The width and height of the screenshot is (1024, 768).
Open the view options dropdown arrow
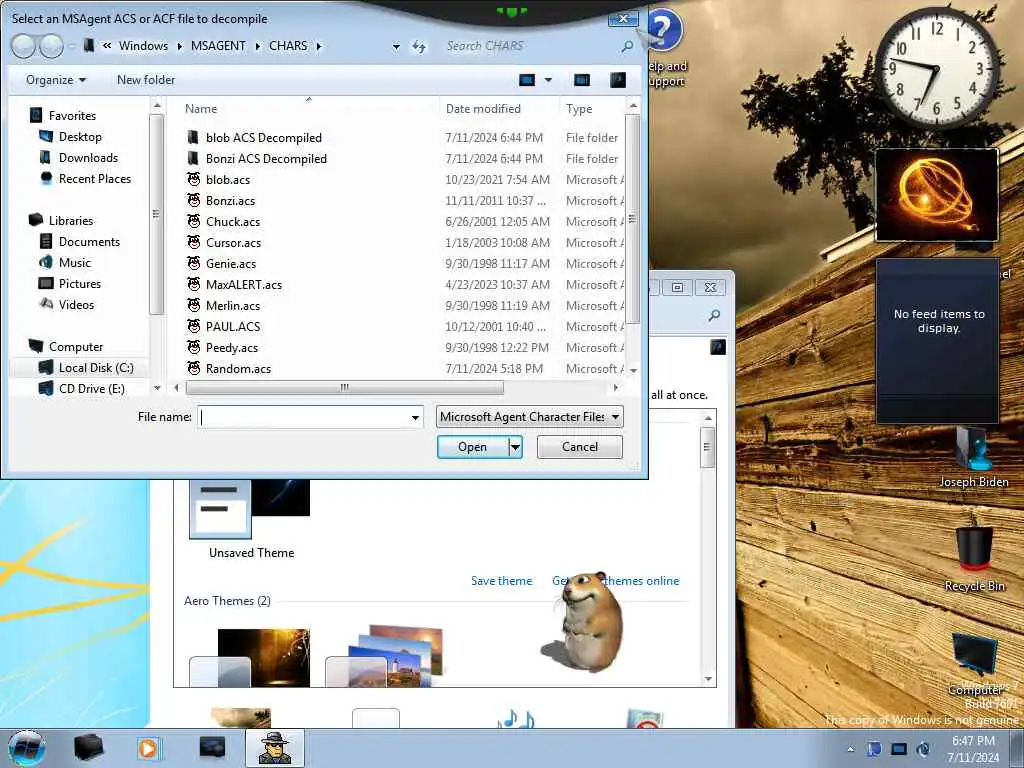click(x=548, y=80)
